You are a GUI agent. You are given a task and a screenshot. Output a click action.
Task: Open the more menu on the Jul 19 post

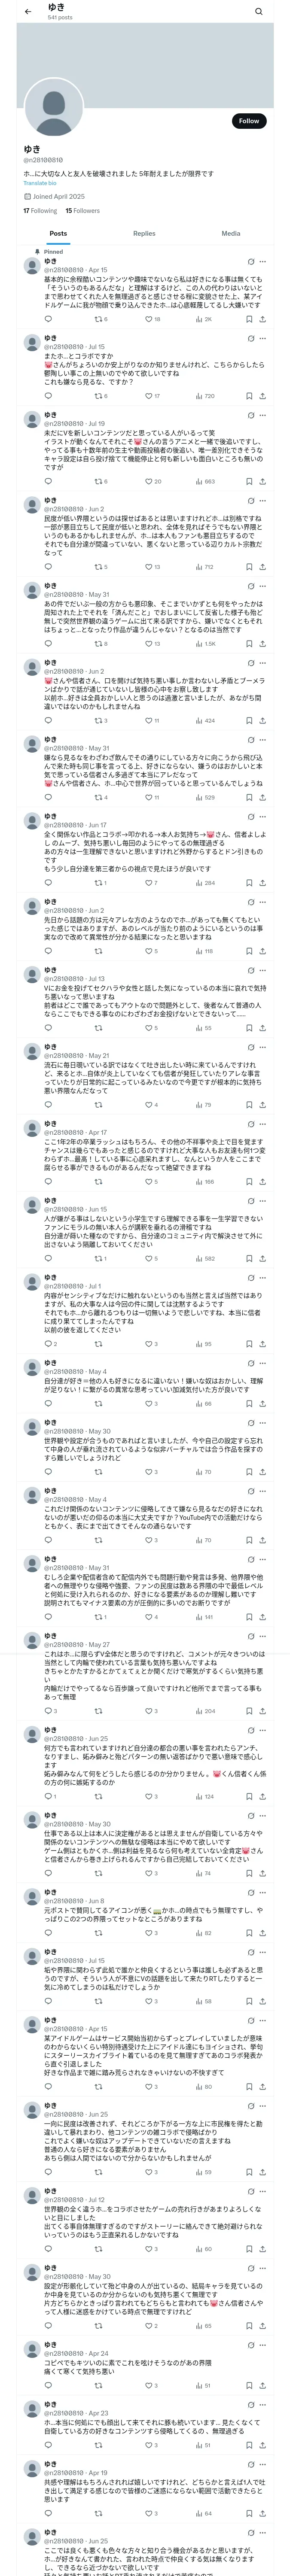[x=262, y=416]
